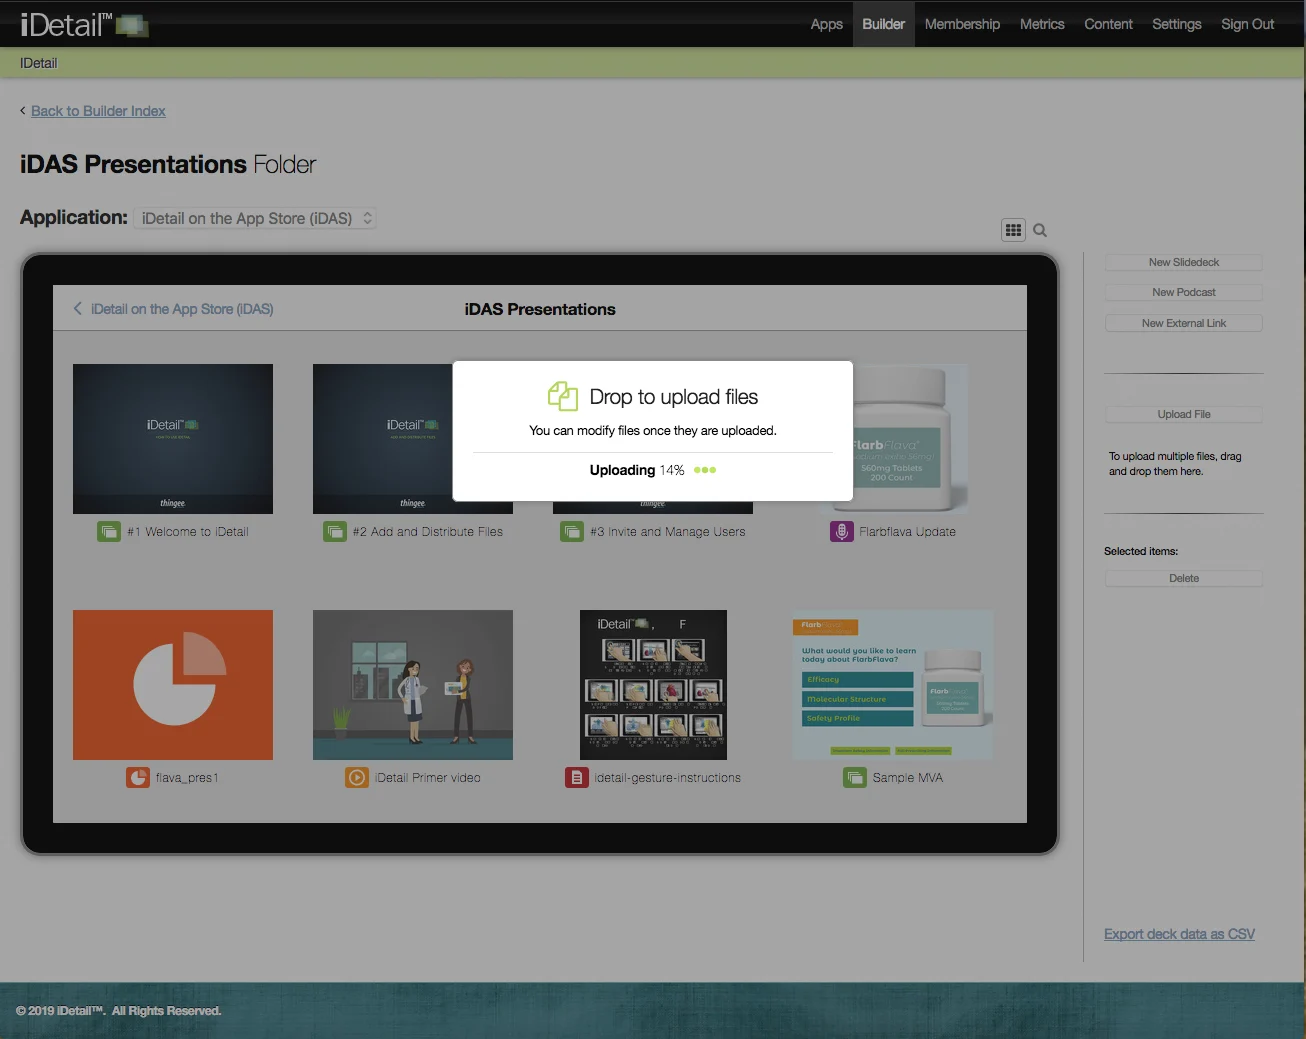The height and width of the screenshot is (1039, 1306).
Task: Click the 'Flarbflava Update' label
Action: click(908, 532)
